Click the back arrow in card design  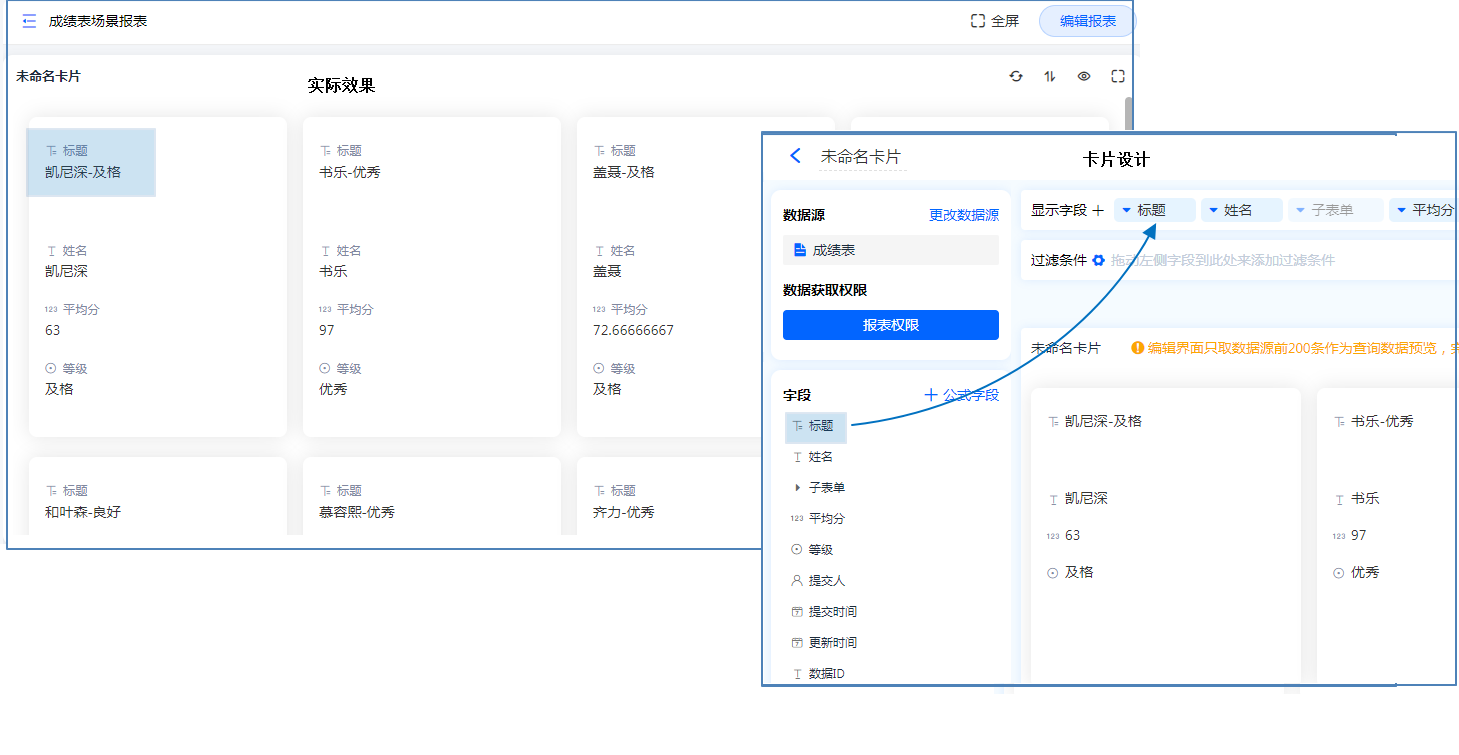coord(796,156)
